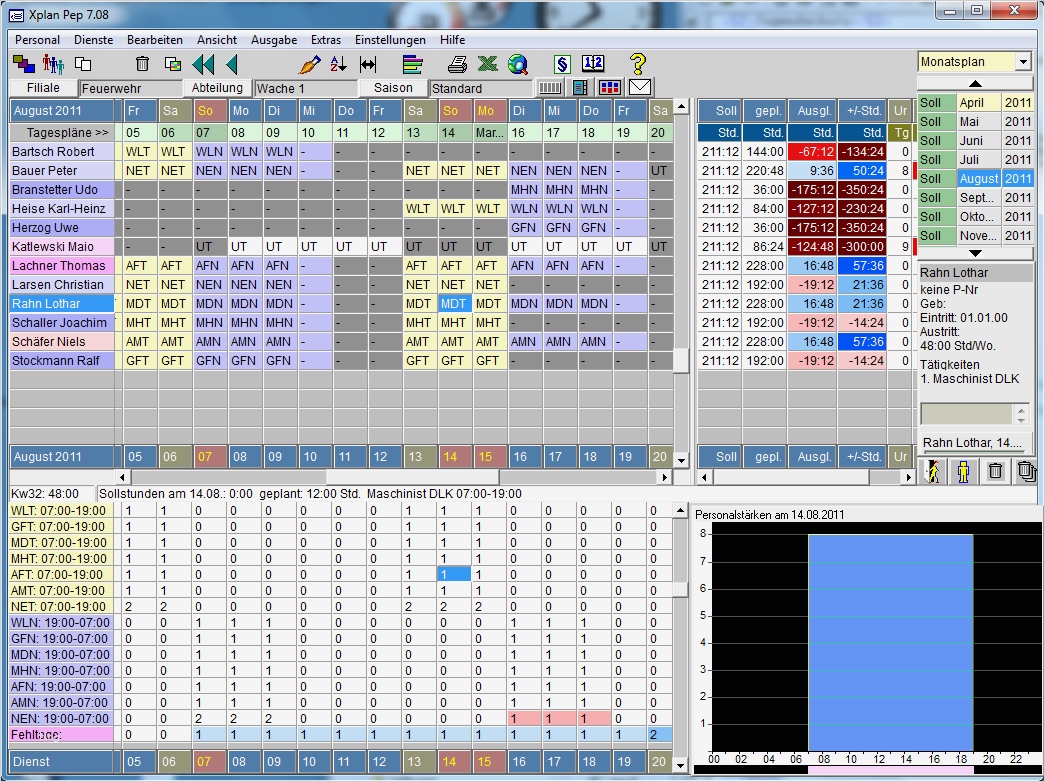1045x782 pixels.
Task: Click the blue book panel icon
Action: click(x=580, y=87)
